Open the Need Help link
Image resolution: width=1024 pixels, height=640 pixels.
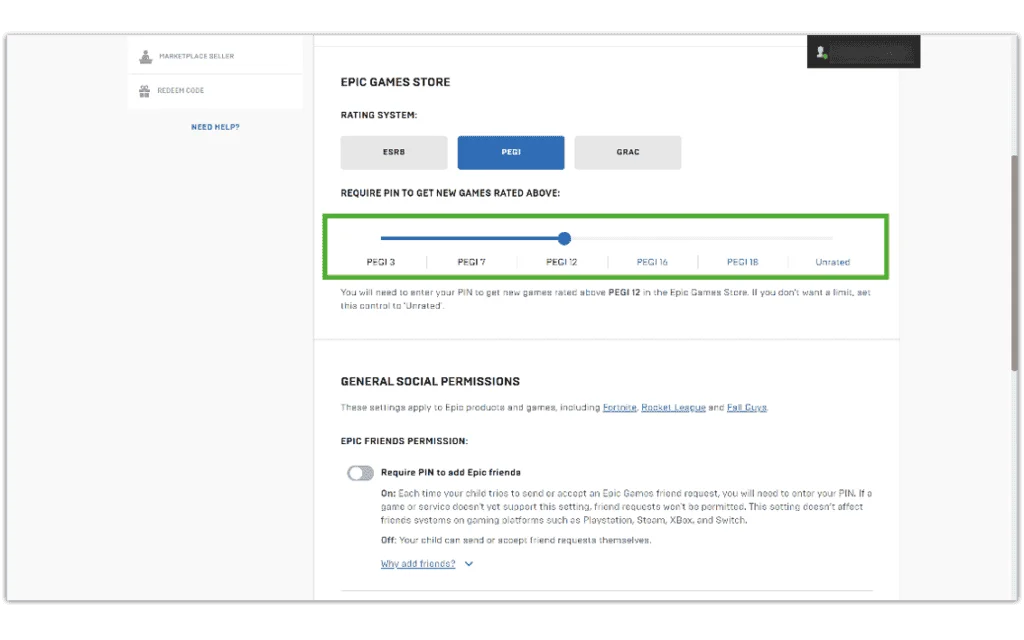216,127
